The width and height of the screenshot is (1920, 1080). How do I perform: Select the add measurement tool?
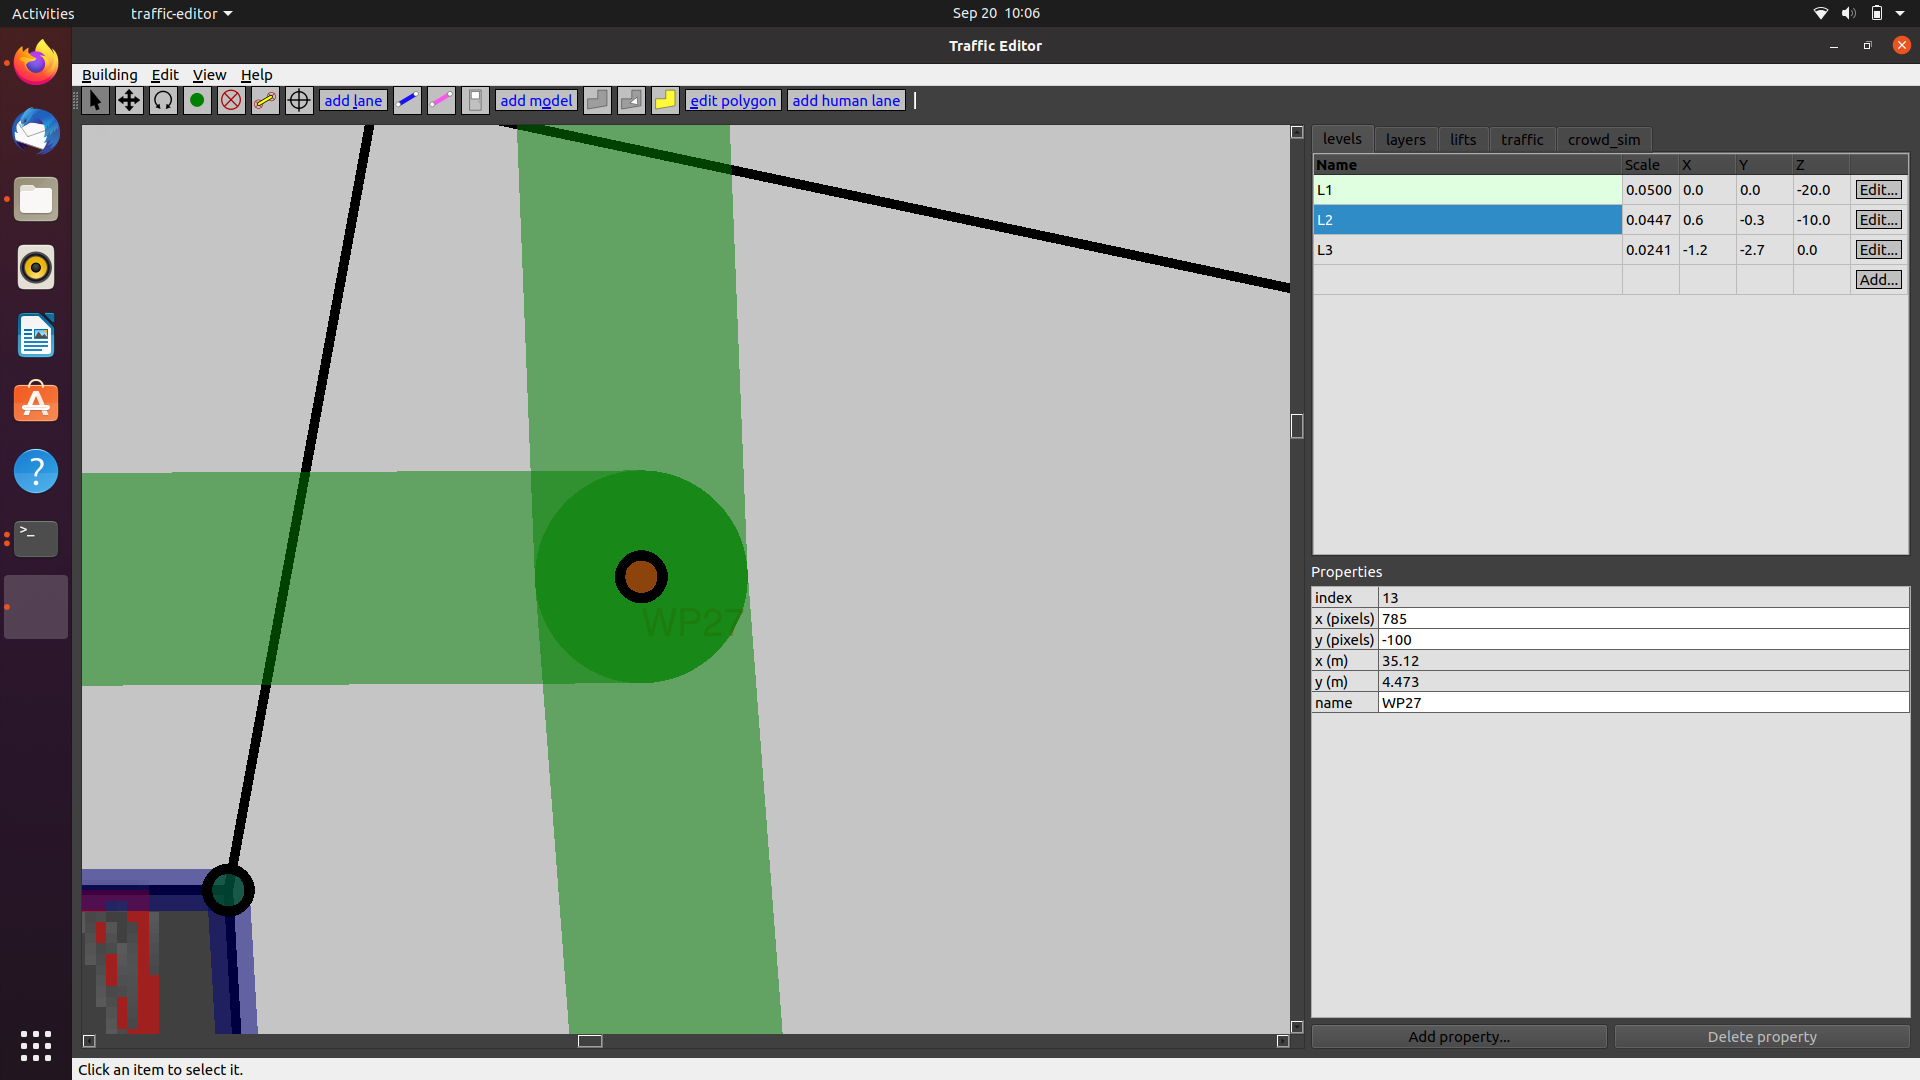click(x=265, y=100)
